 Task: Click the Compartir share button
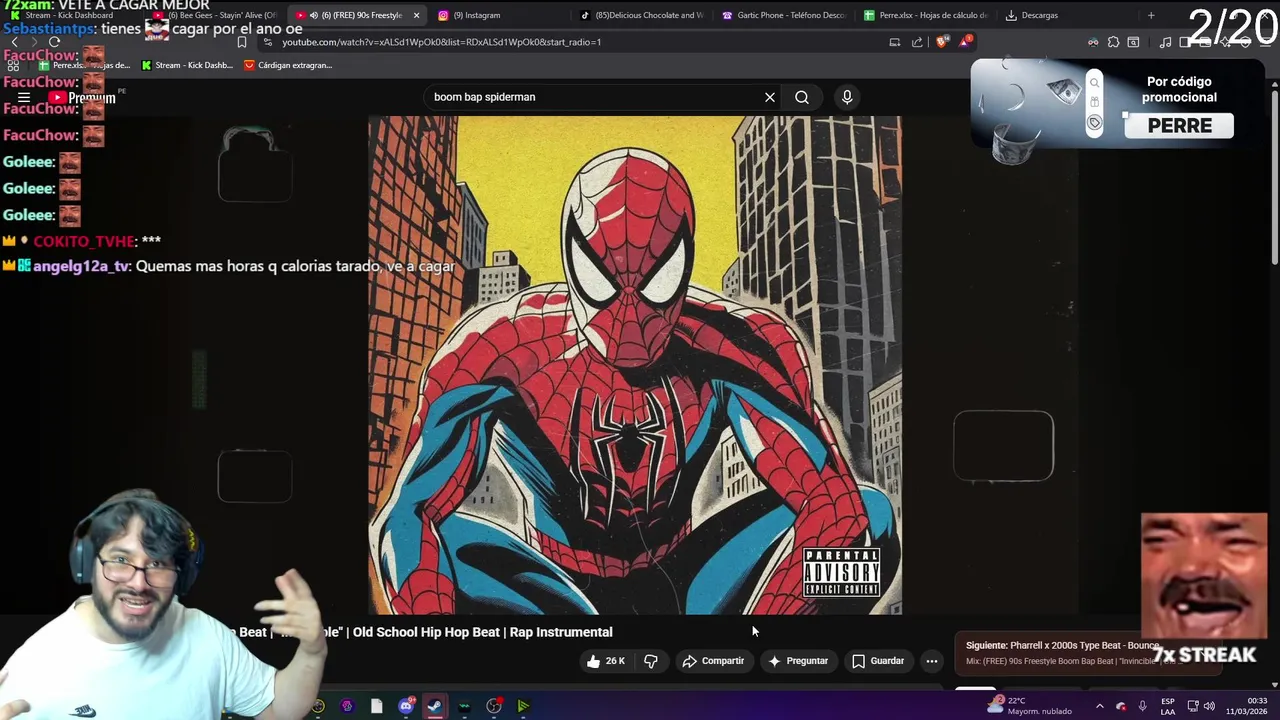click(x=713, y=661)
